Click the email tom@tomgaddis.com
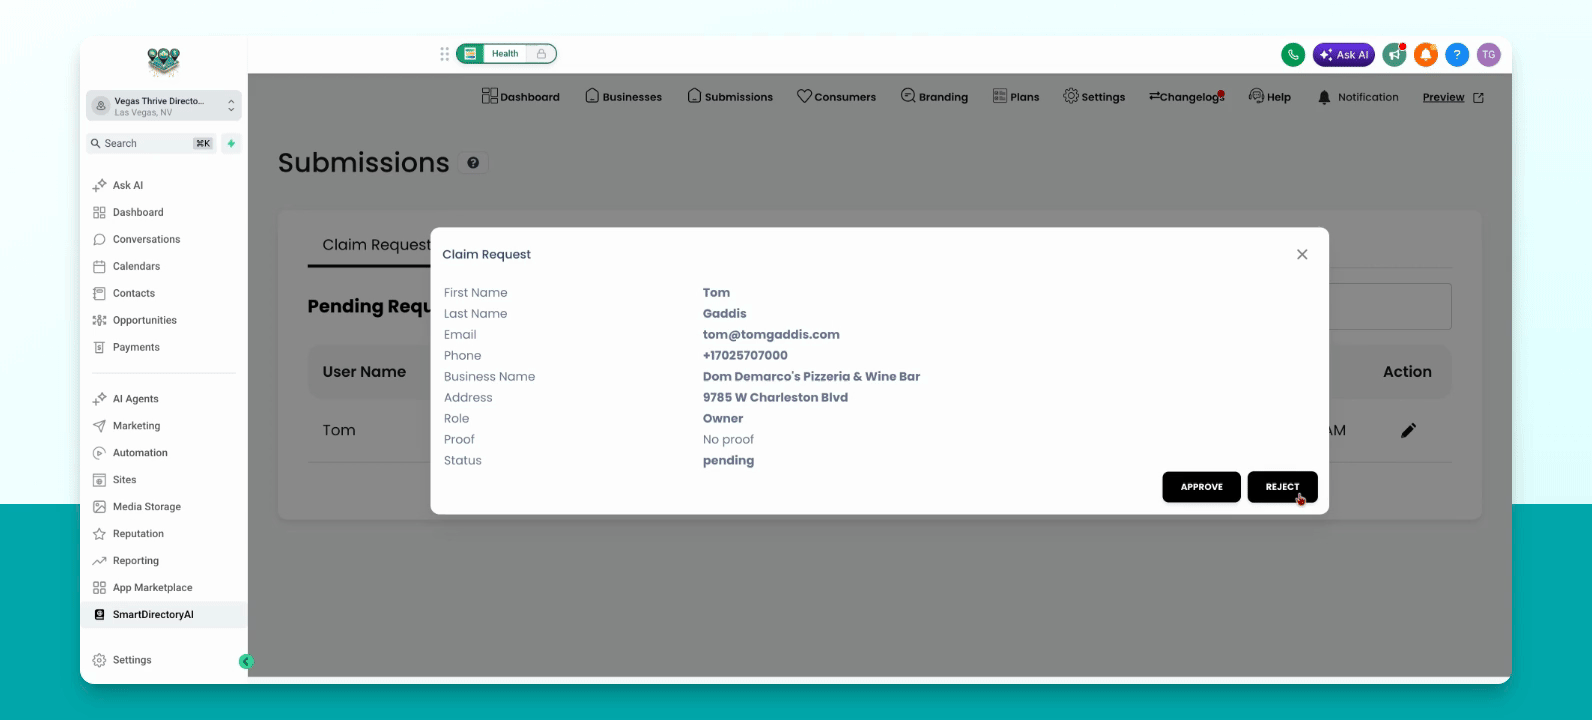This screenshot has width=1592, height=720. point(771,335)
